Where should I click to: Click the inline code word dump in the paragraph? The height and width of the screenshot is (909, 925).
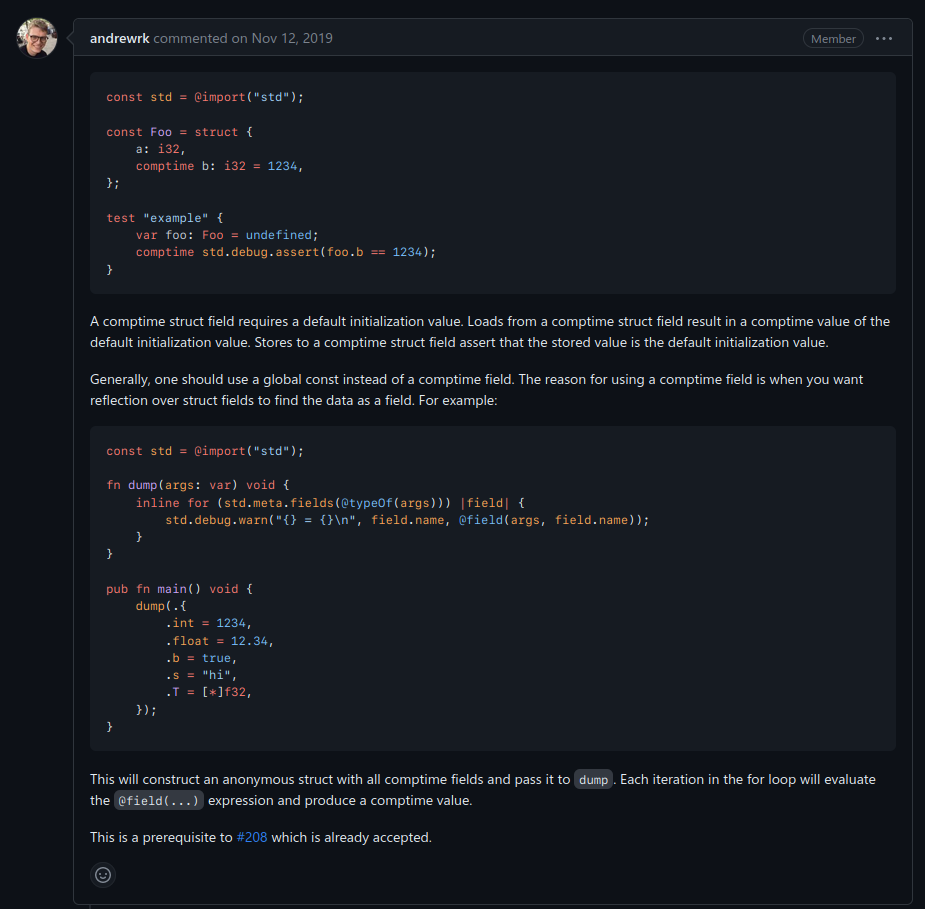[x=593, y=780]
